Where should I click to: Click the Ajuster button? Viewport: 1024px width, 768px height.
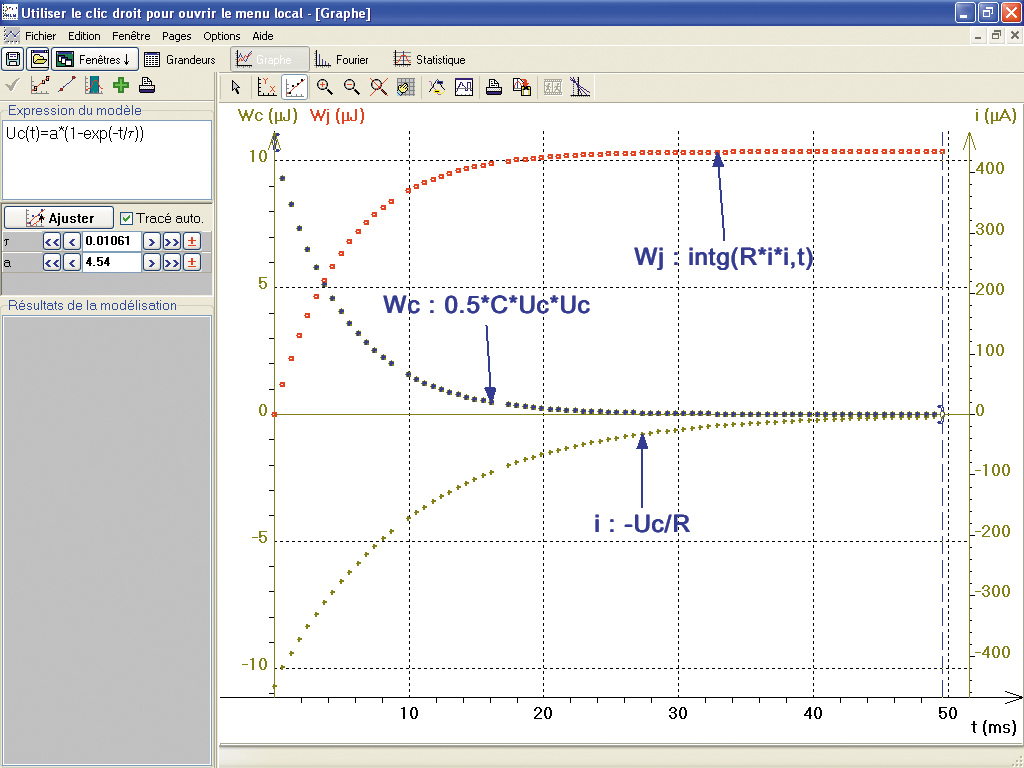pyautogui.click(x=59, y=218)
